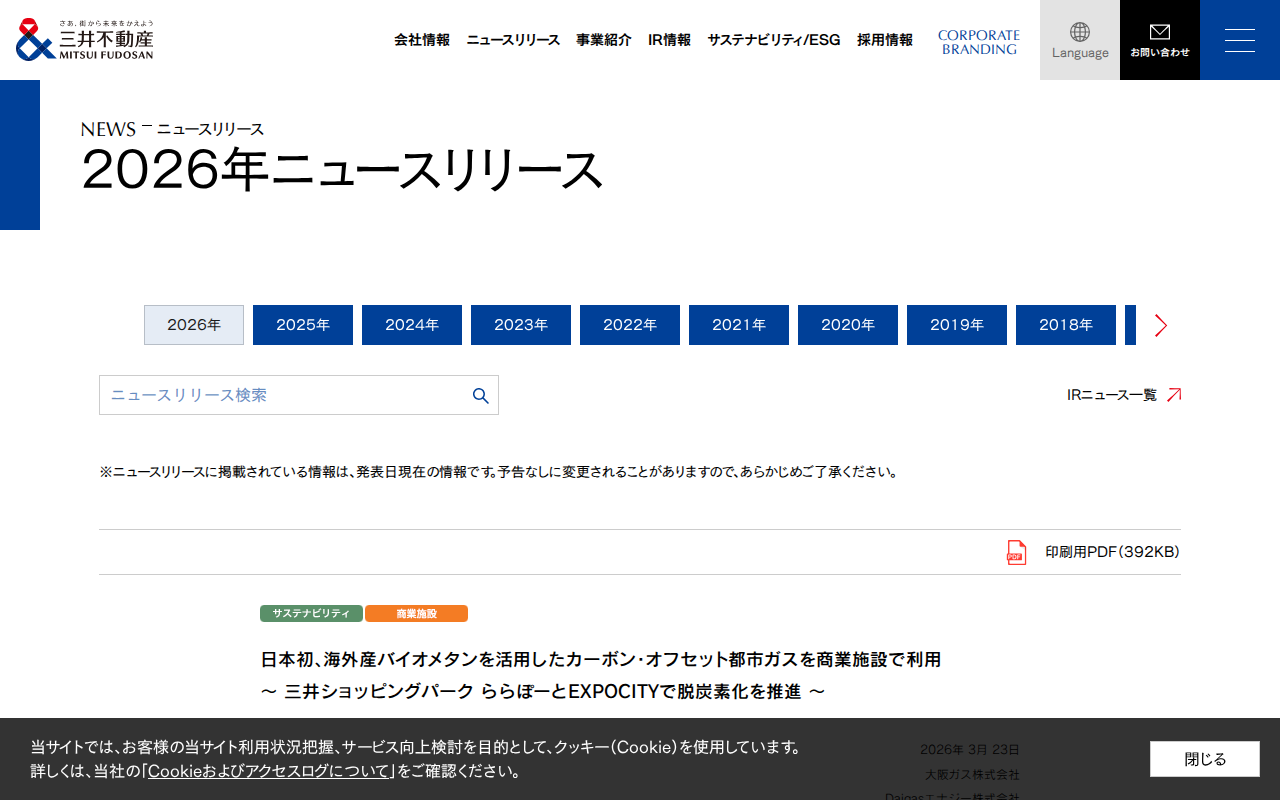The image size is (1280, 800).
Task: Open 事業紹介 menu
Action: [x=604, y=40]
